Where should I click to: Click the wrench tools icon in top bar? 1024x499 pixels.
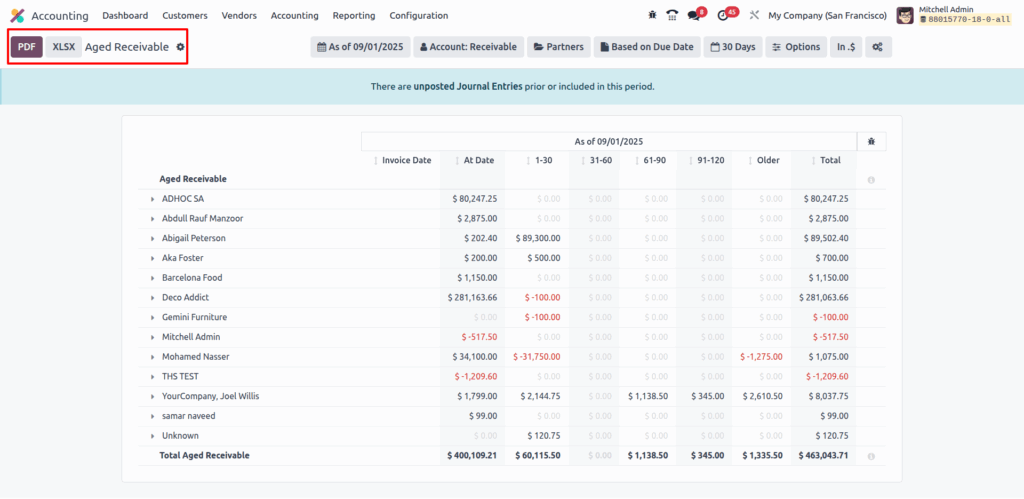coord(754,15)
